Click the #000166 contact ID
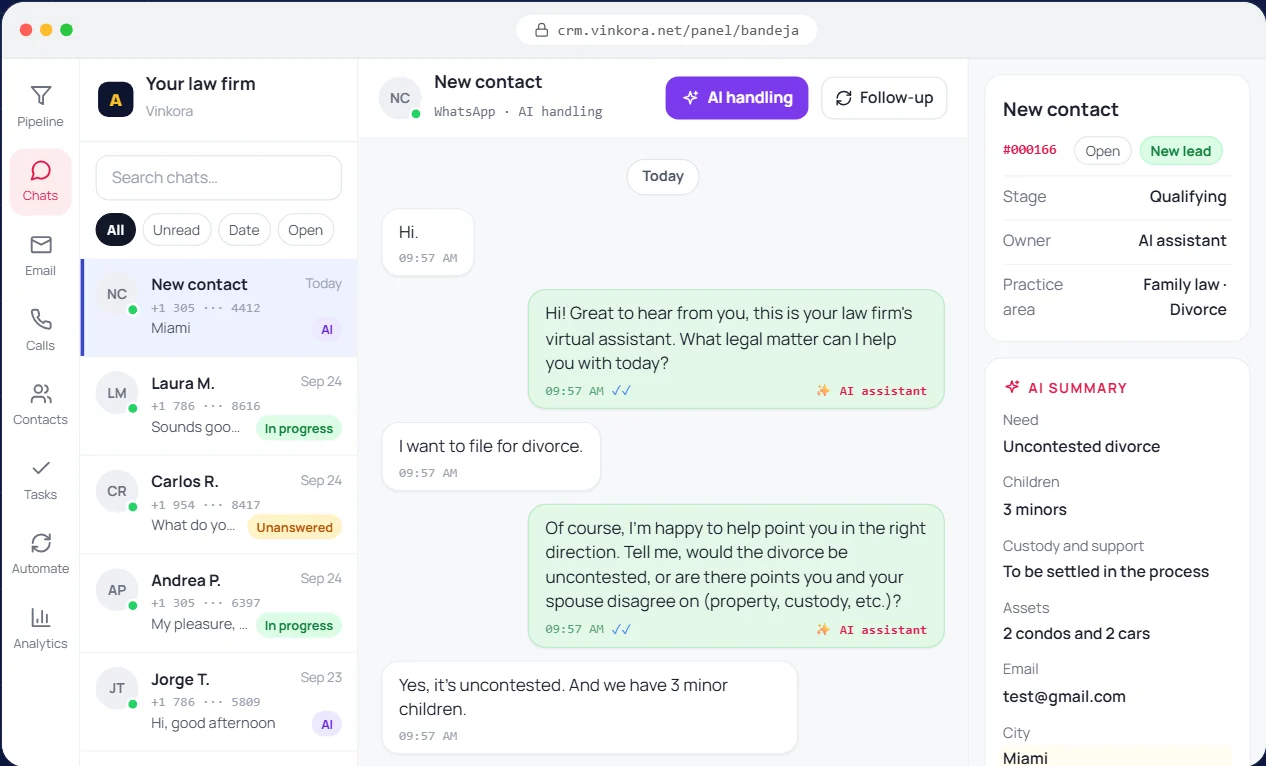Screen dimensions: 1266x766 pyautogui.click(x=1030, y=150)
